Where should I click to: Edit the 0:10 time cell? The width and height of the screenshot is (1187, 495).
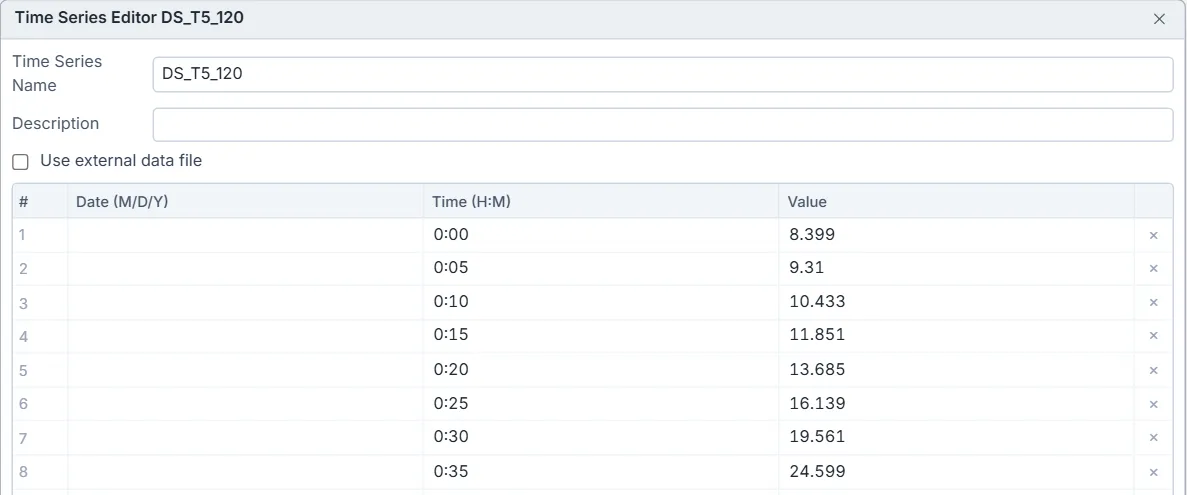click(601, 302)
